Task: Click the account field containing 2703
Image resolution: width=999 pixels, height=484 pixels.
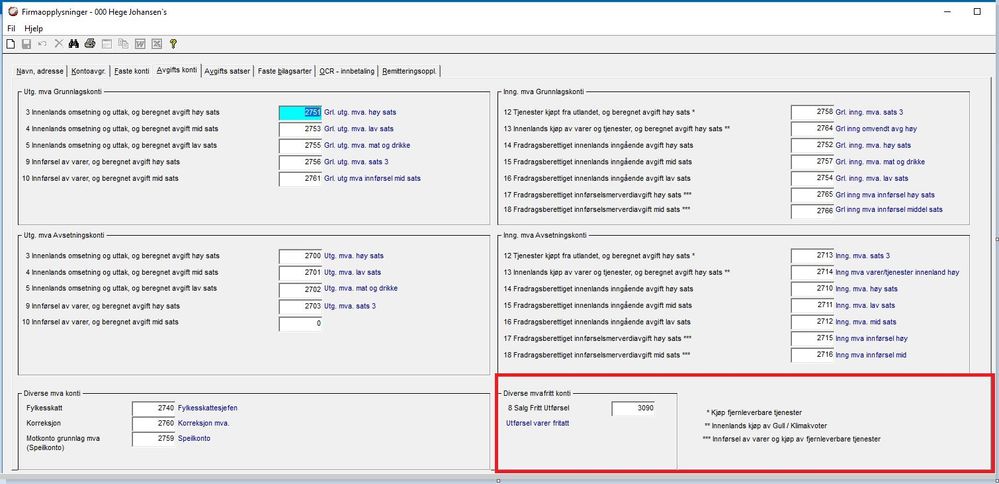Action: [x=300, y=306]
